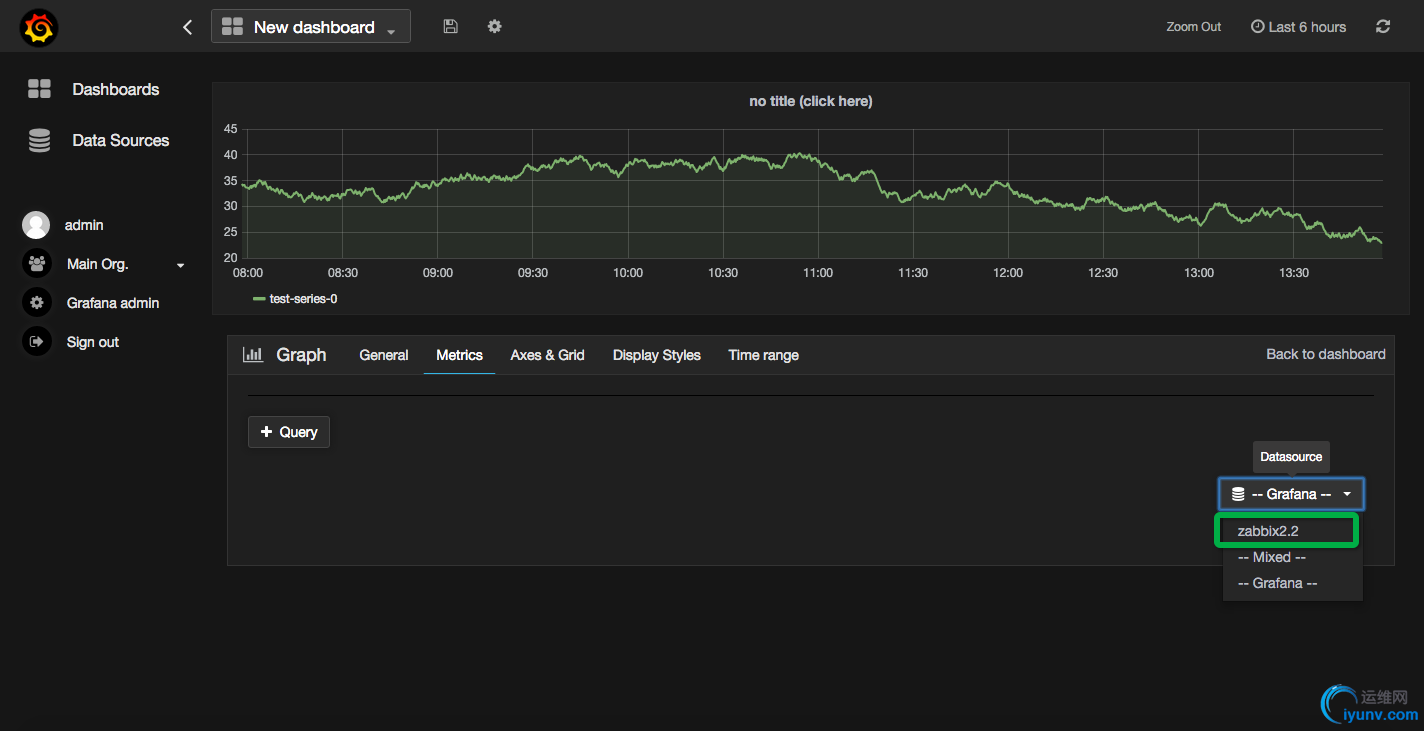Click the Grafana admin gear icon

[x=36, y=303]
